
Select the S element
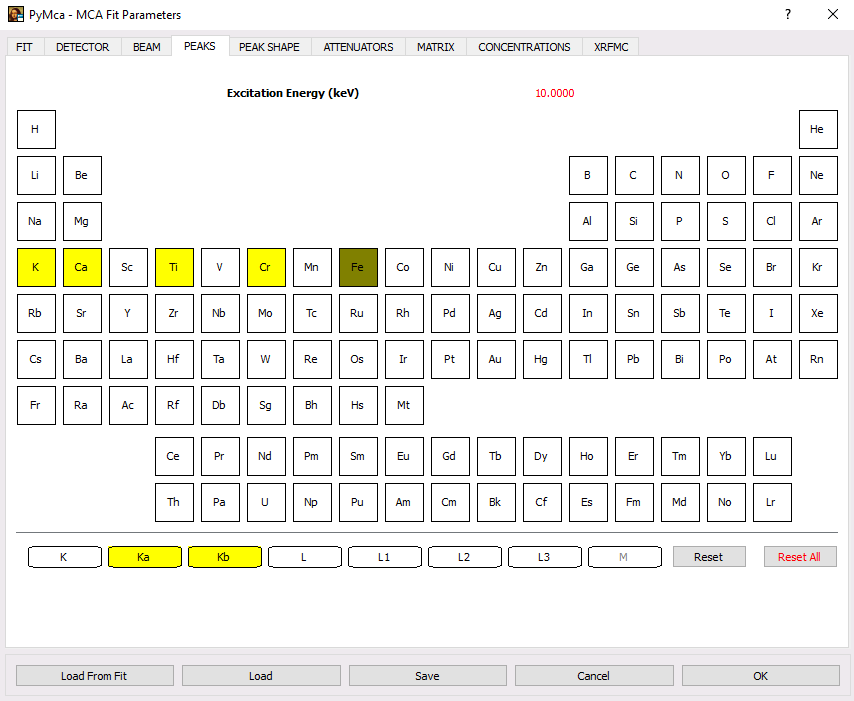[726, 222]
